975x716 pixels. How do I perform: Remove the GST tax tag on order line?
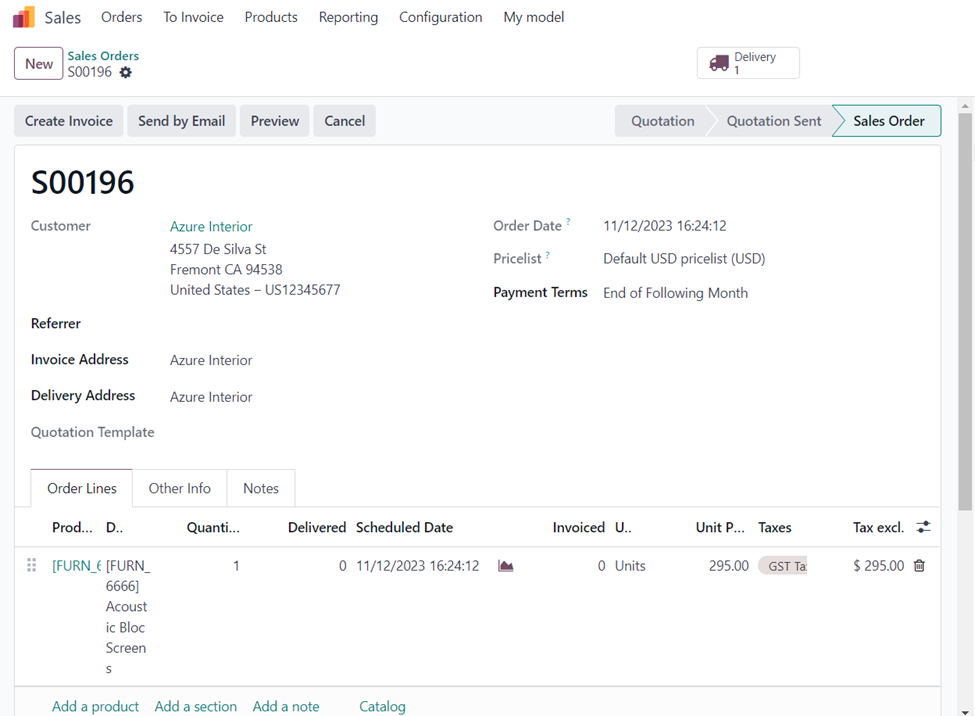pyautogui.click(x=783, y=566)
